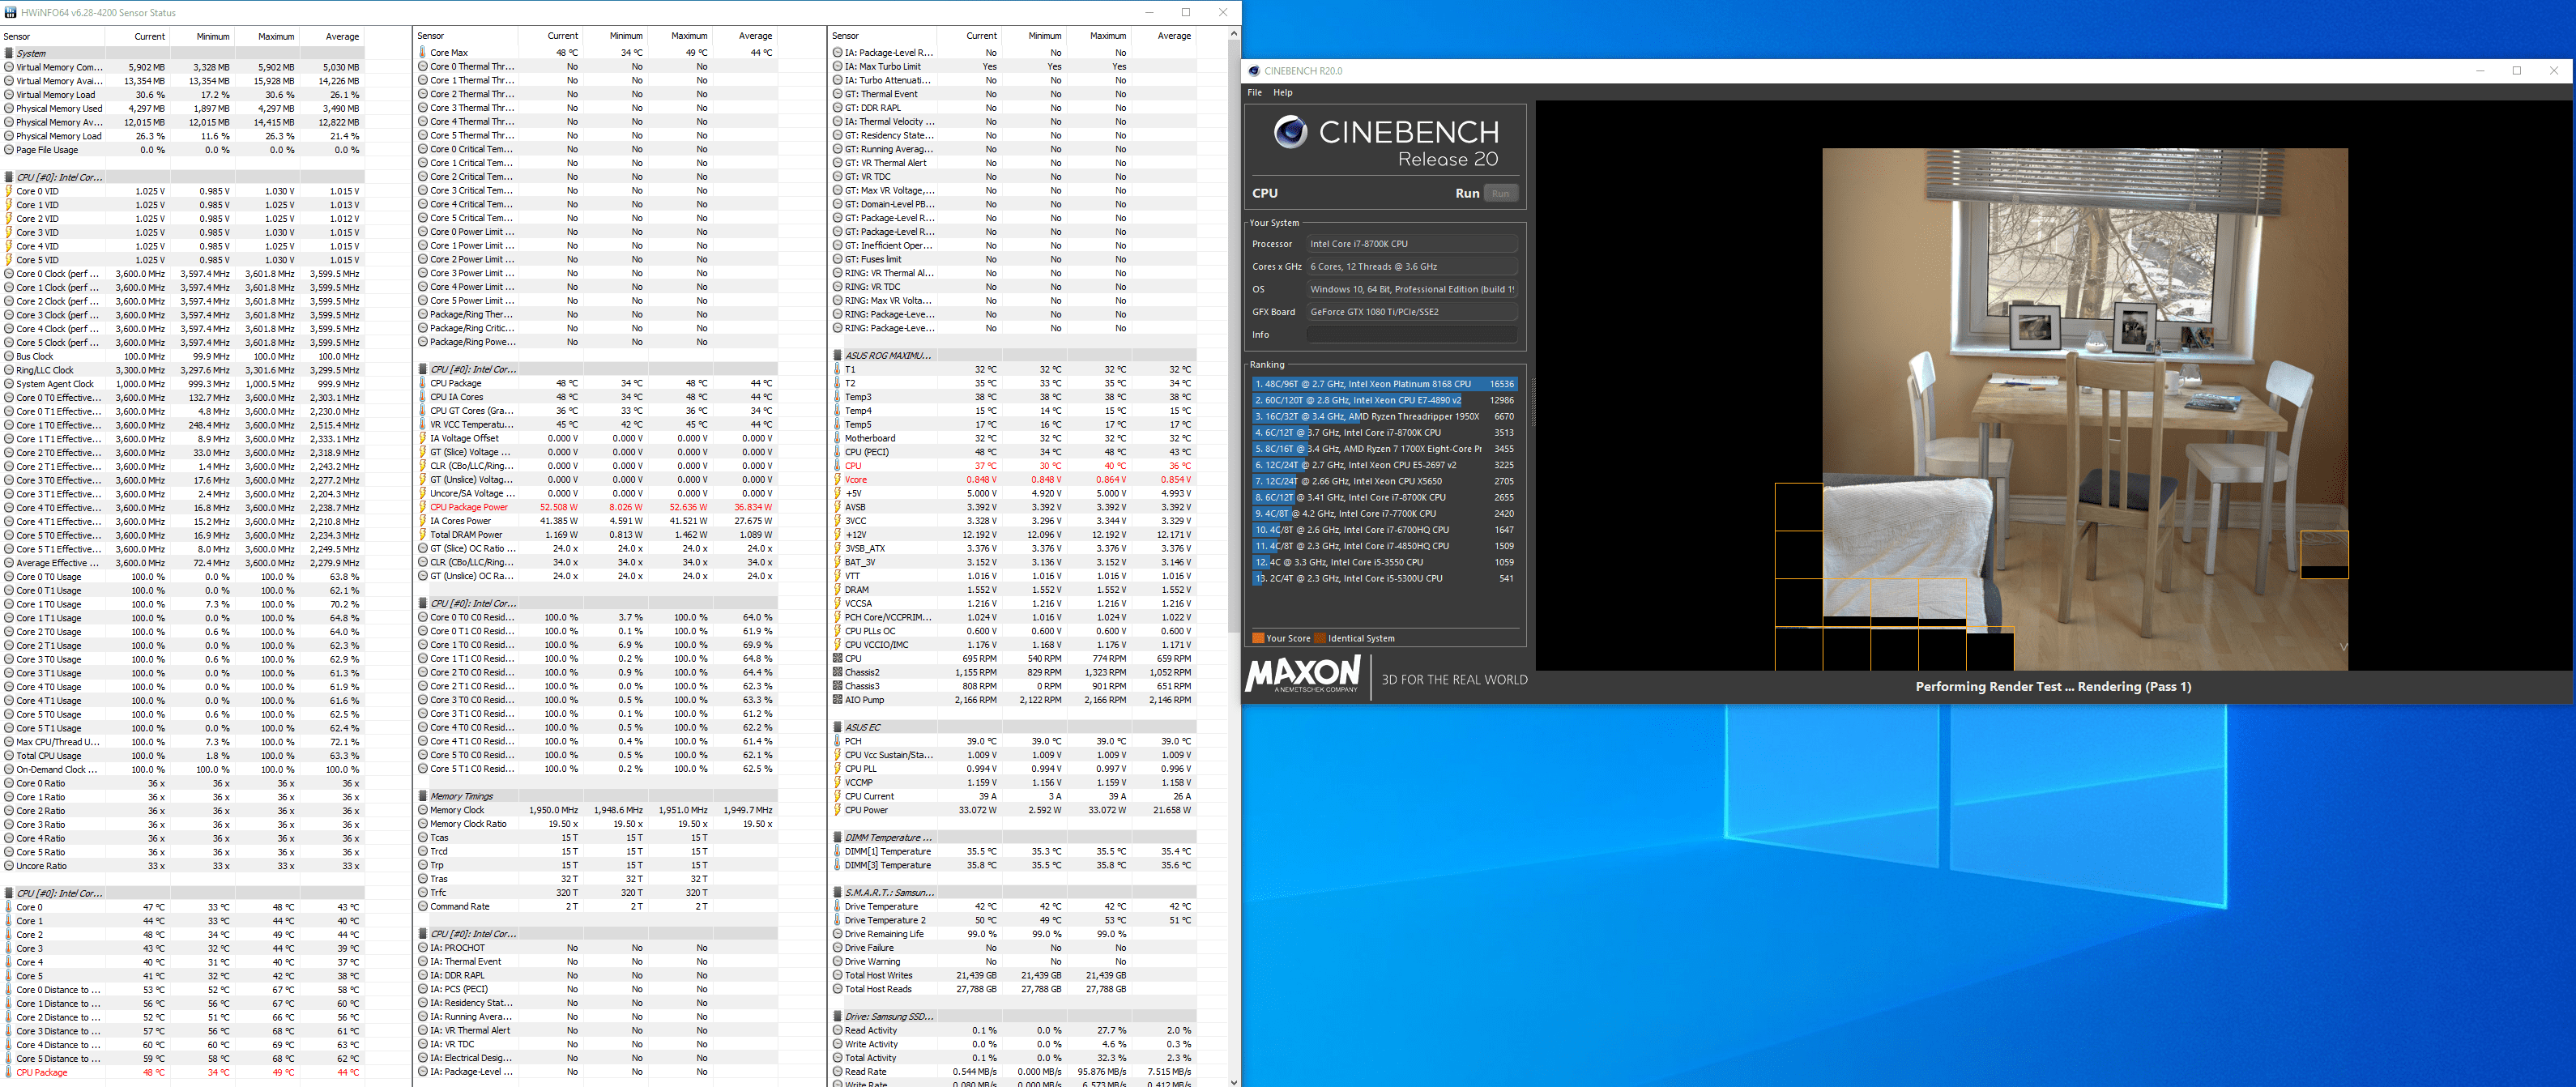Viewport: 2576px width, 1087px height.
Task: Click the IA Cores Power row
Action: coord(597,521)
